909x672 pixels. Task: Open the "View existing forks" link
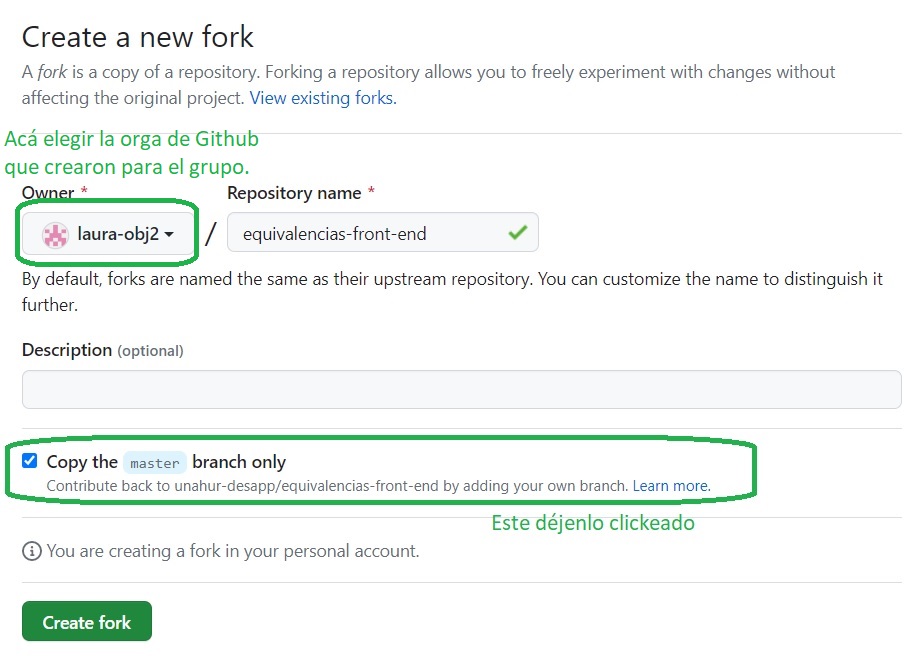(x=321, y=97)
